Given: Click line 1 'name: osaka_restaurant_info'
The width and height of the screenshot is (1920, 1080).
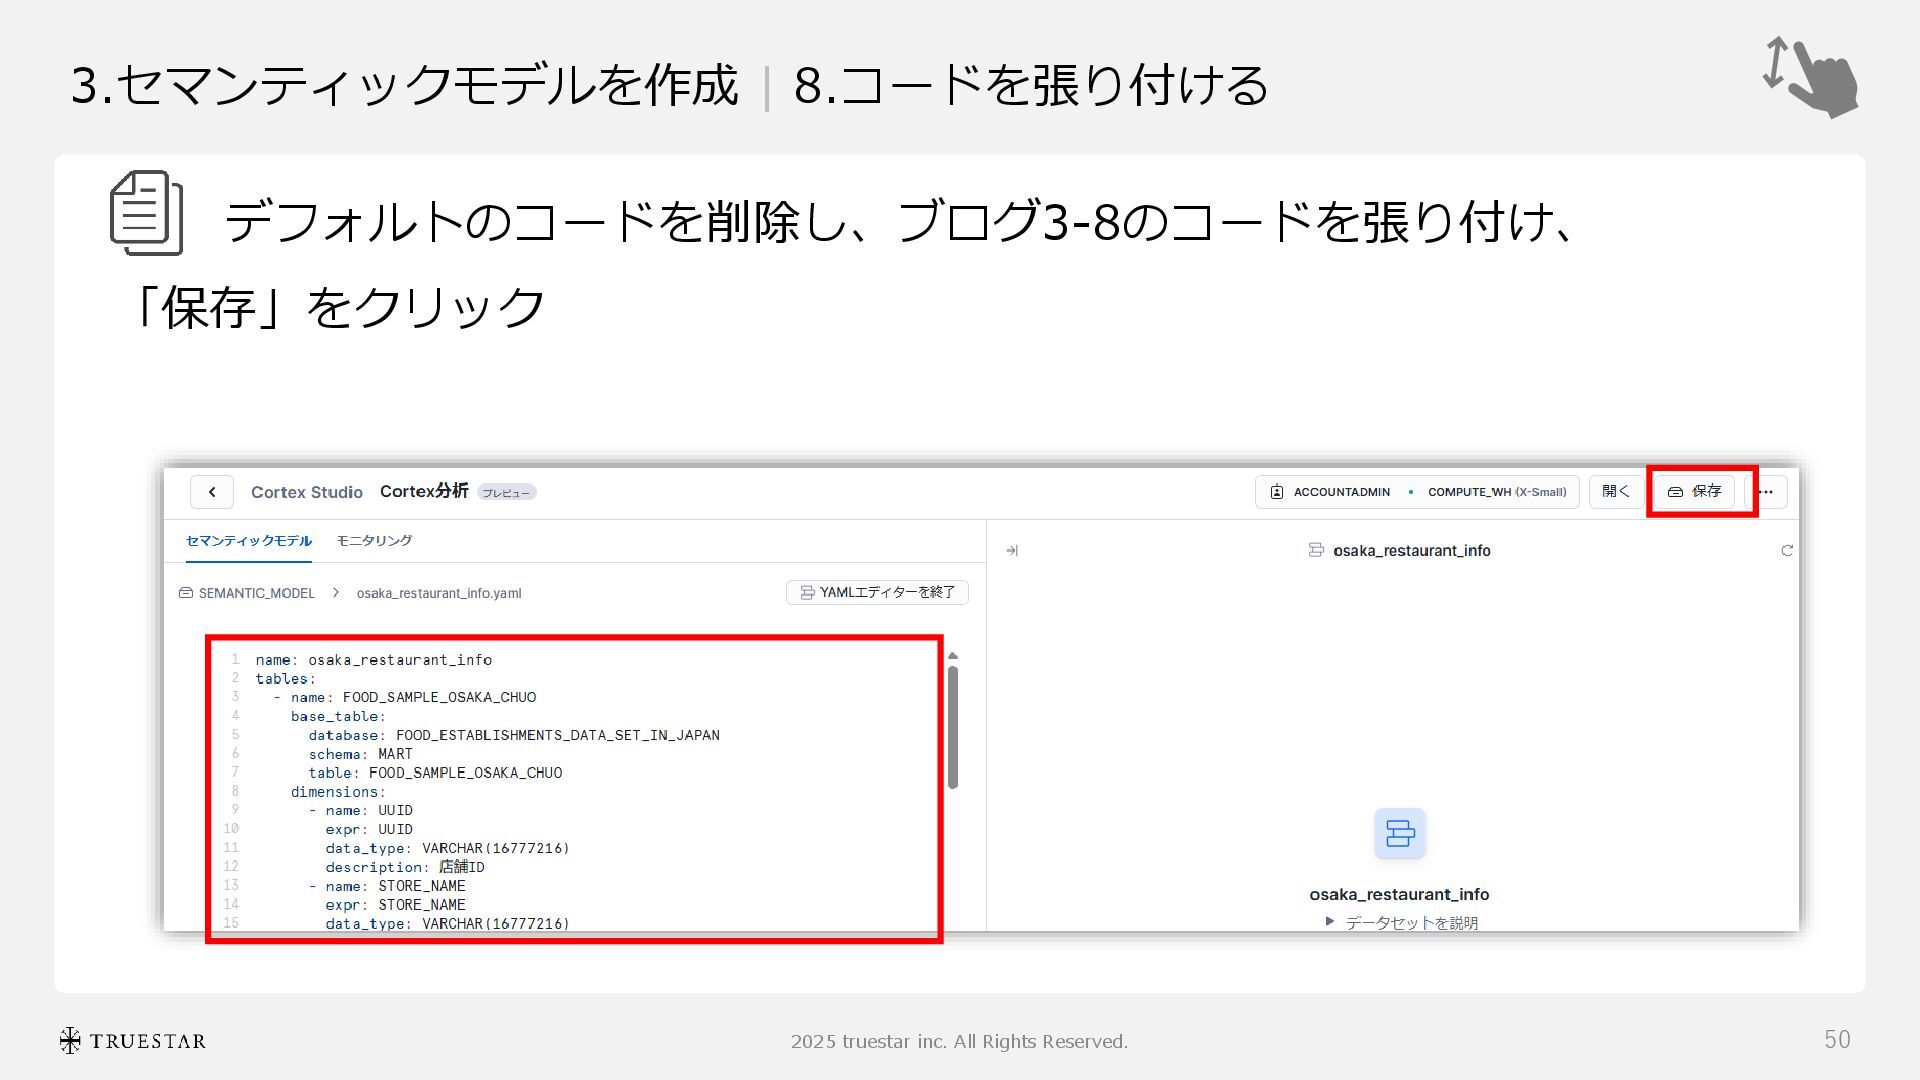Looking at the screenshot, I should [x=374, y=660].
